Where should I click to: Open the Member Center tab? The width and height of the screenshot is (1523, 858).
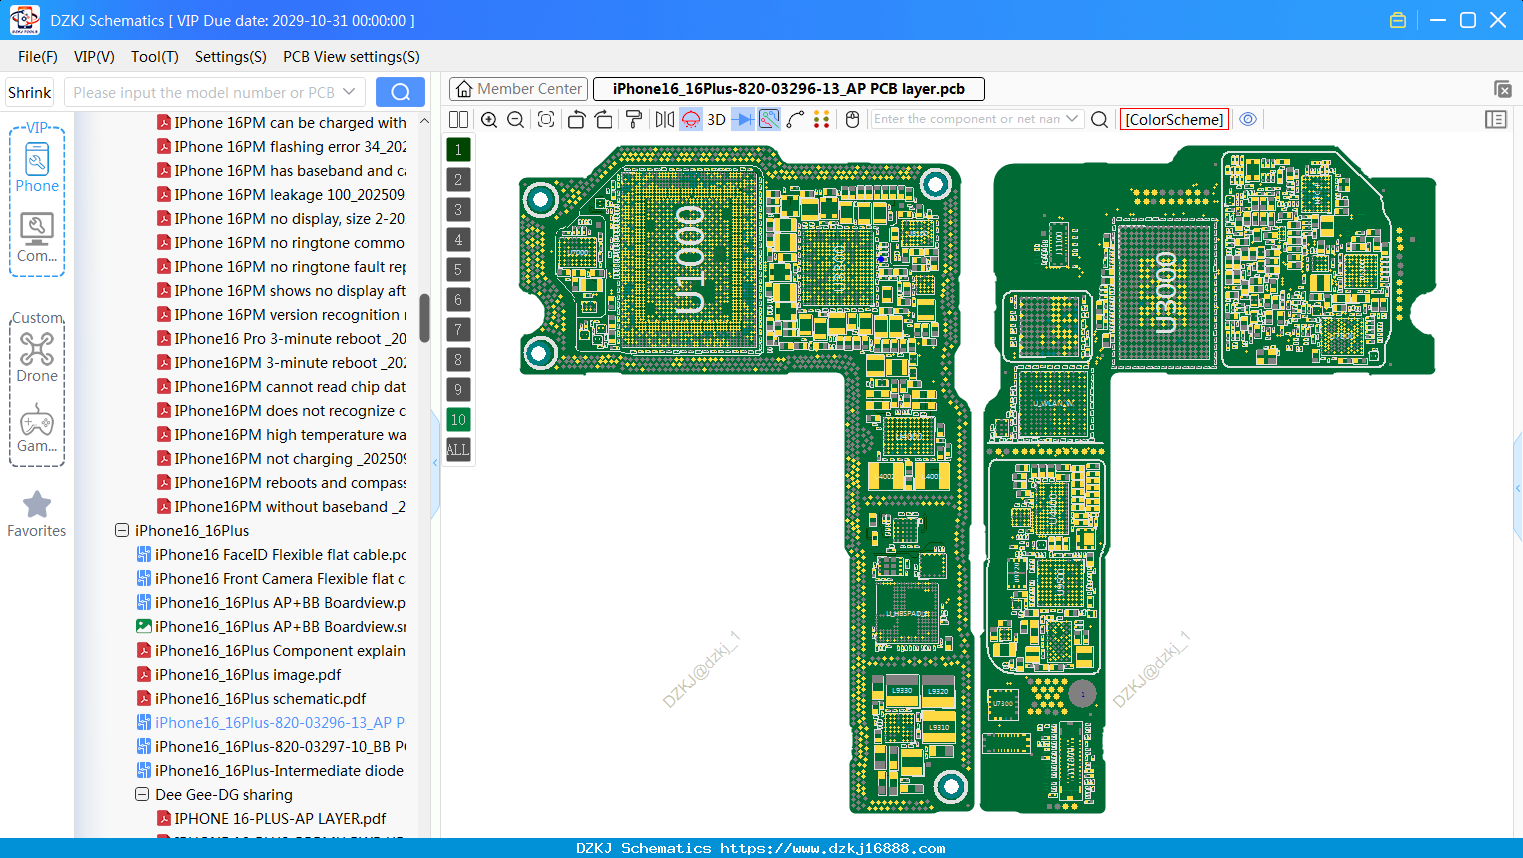tap(518, 89)
